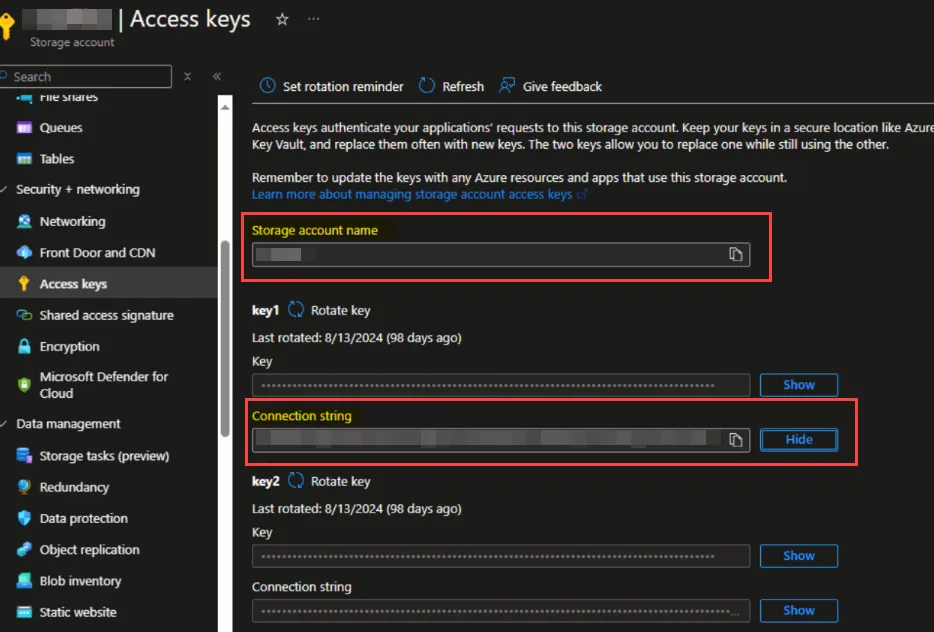Clear the sidebar search with the X icon
The height and width of the screenshot is (632, 934).
click(188, 76)
